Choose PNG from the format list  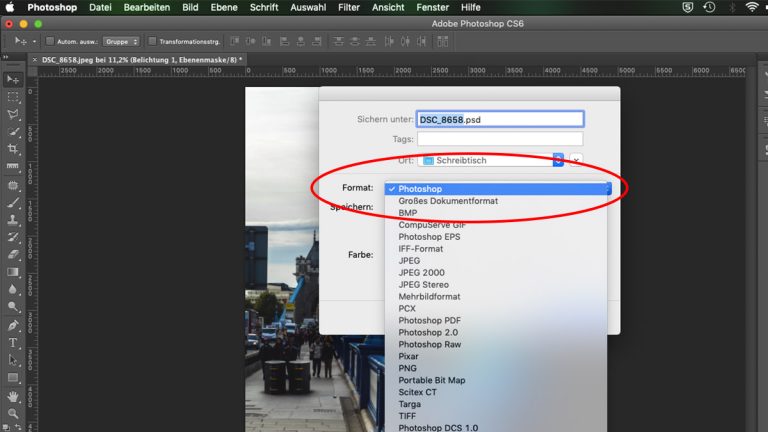coord(408,368)
